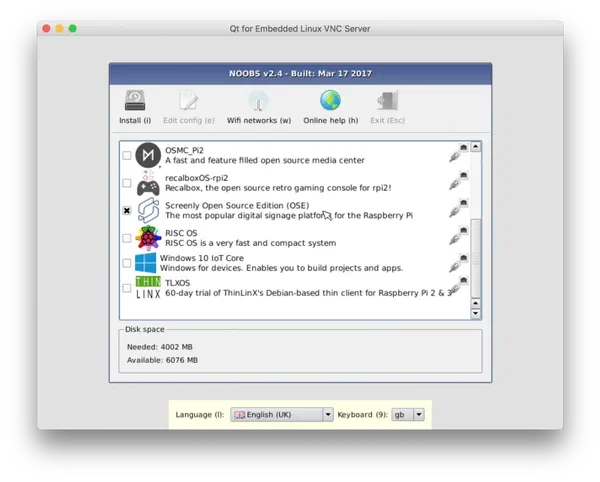Select the Windows 10 IoT Core entry

281,263
